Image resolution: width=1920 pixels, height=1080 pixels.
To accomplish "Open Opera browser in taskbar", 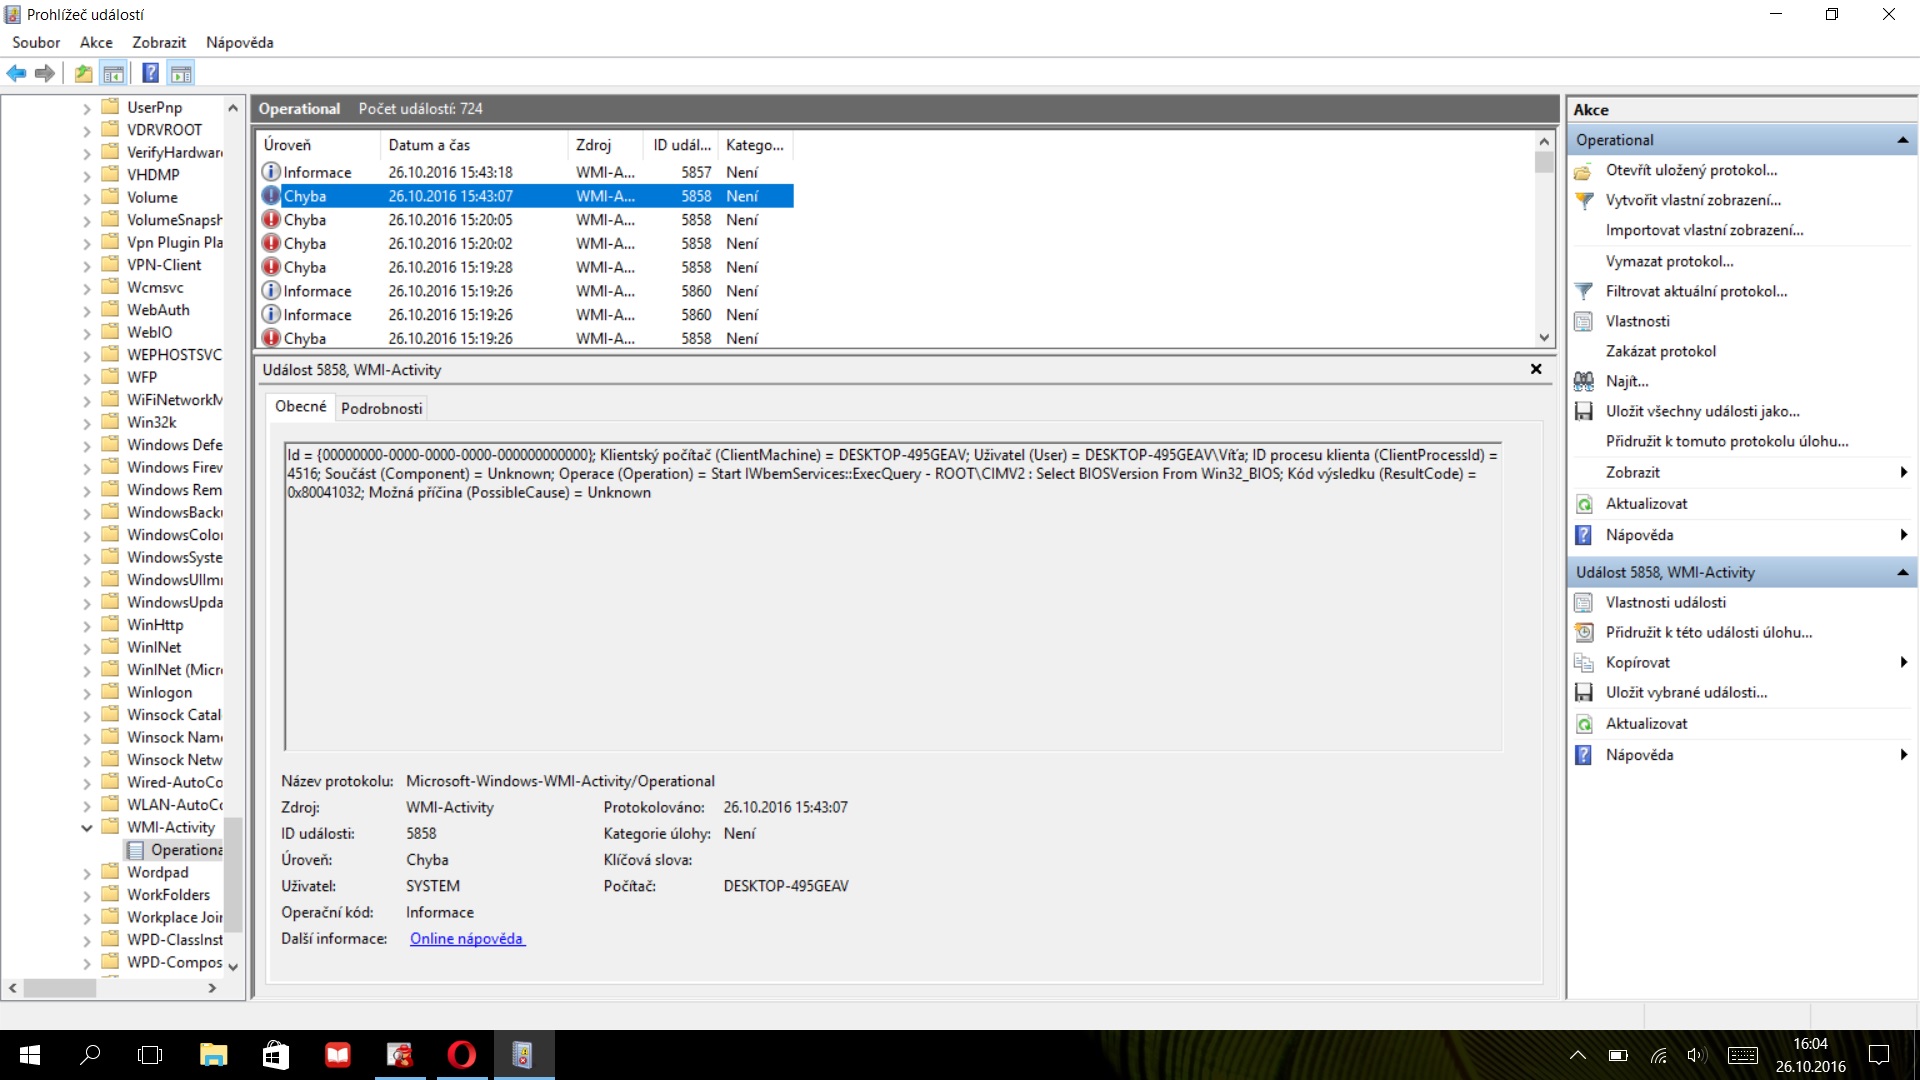I will 461,1054.
